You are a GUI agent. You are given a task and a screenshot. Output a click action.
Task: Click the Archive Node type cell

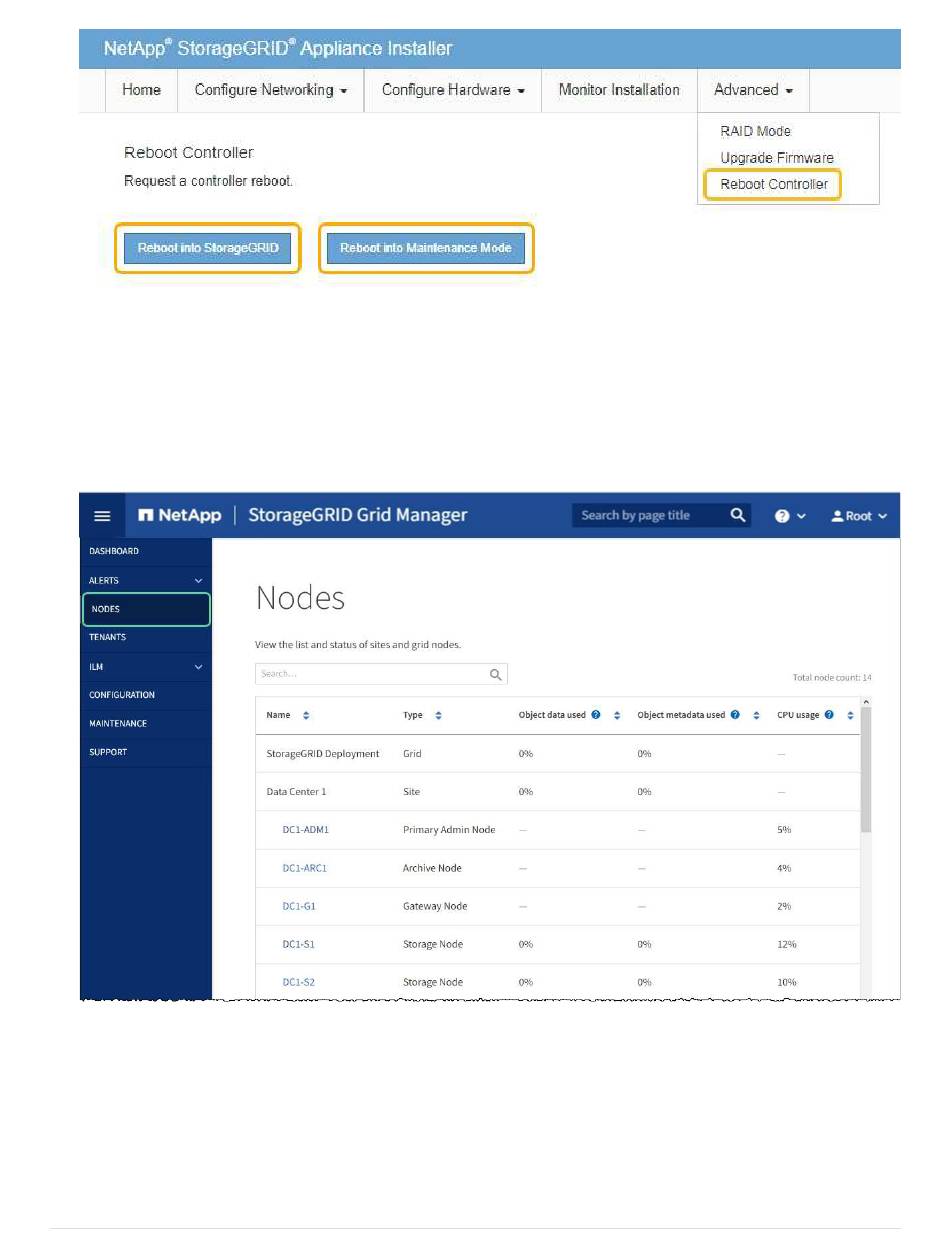(432, 868)
